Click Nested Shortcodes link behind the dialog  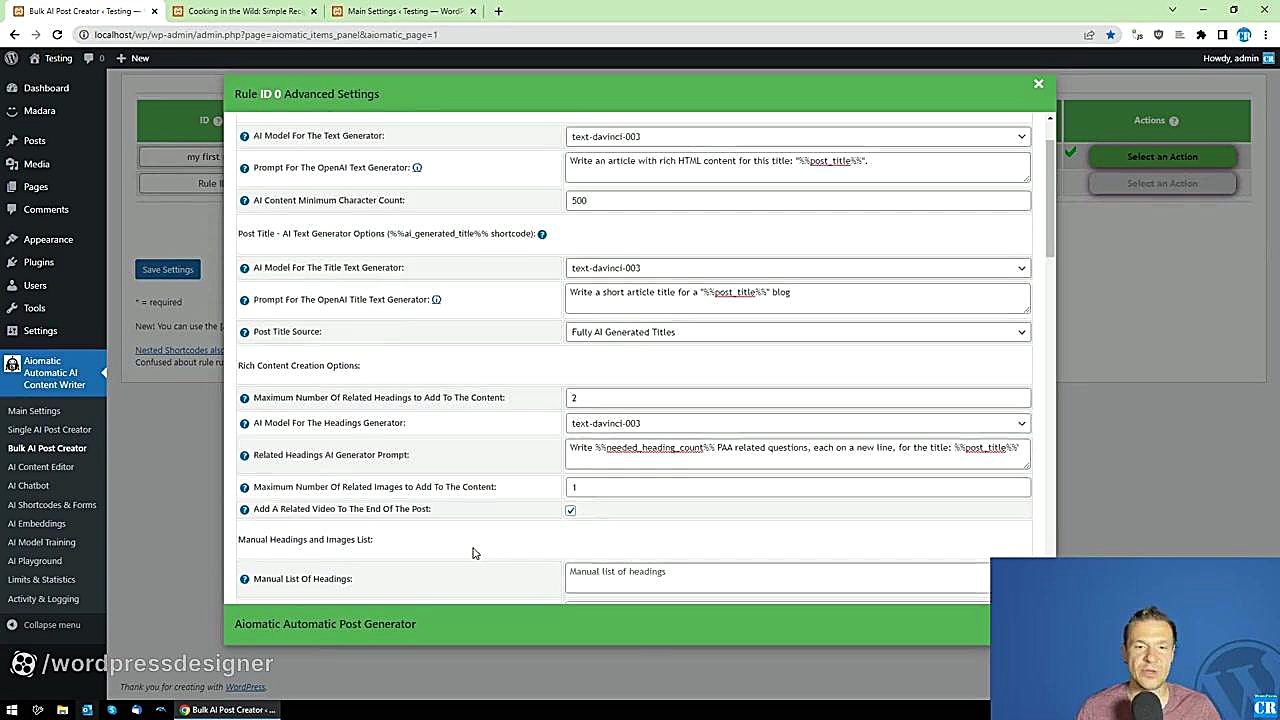click(x=179, y=350)
